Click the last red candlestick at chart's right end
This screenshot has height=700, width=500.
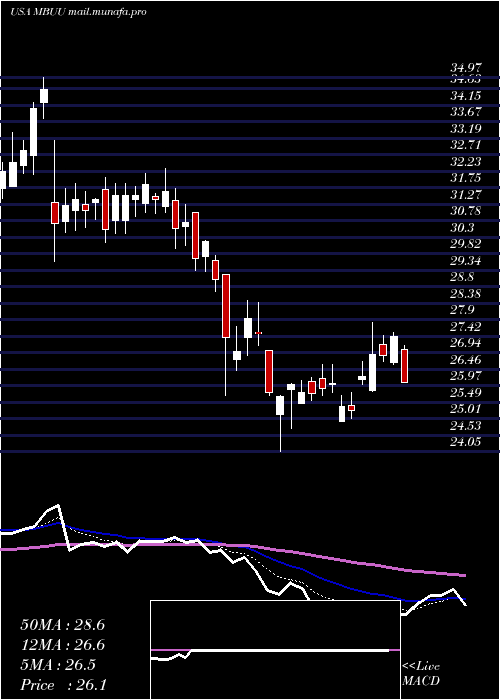point(404,366)
